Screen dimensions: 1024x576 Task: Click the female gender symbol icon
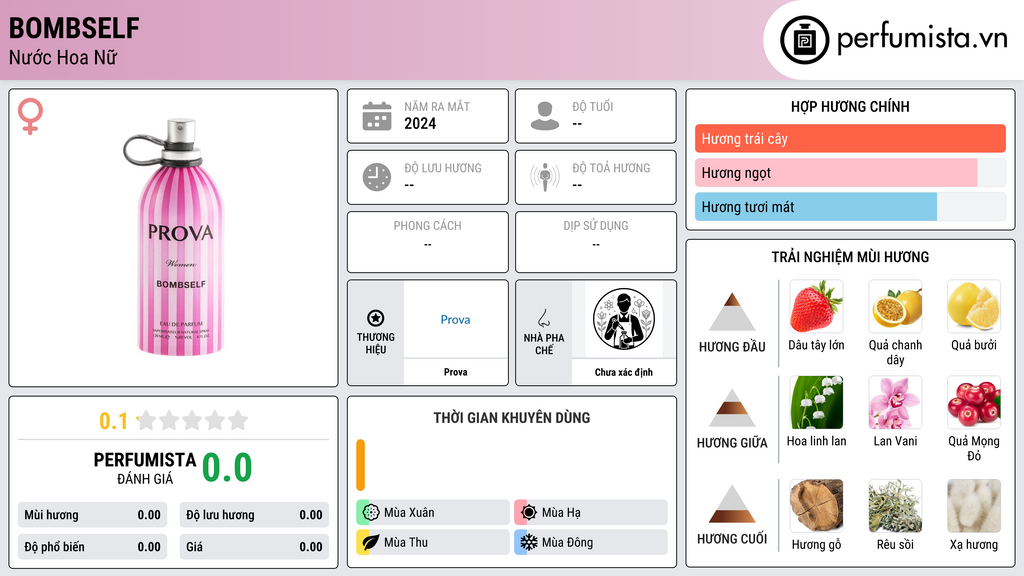pyautogui.click(x=31, y=116)
